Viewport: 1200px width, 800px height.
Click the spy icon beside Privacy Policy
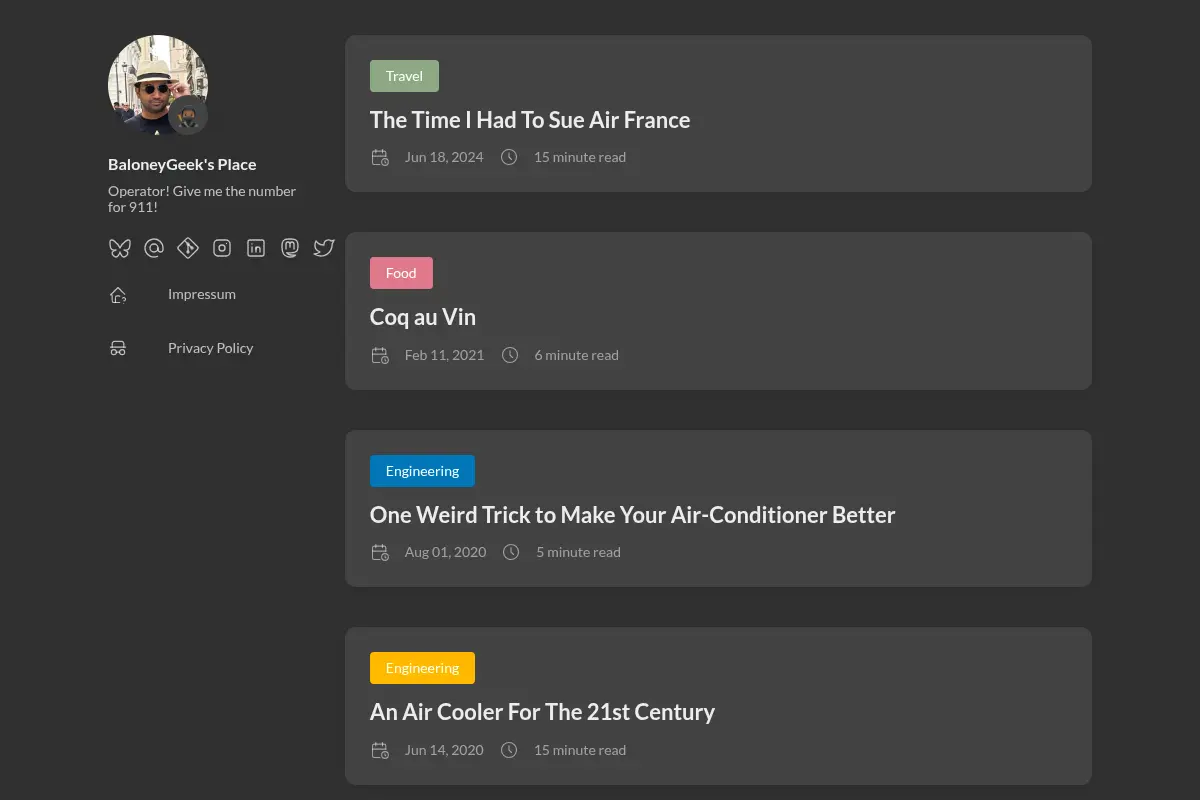[x=118, y=348]
